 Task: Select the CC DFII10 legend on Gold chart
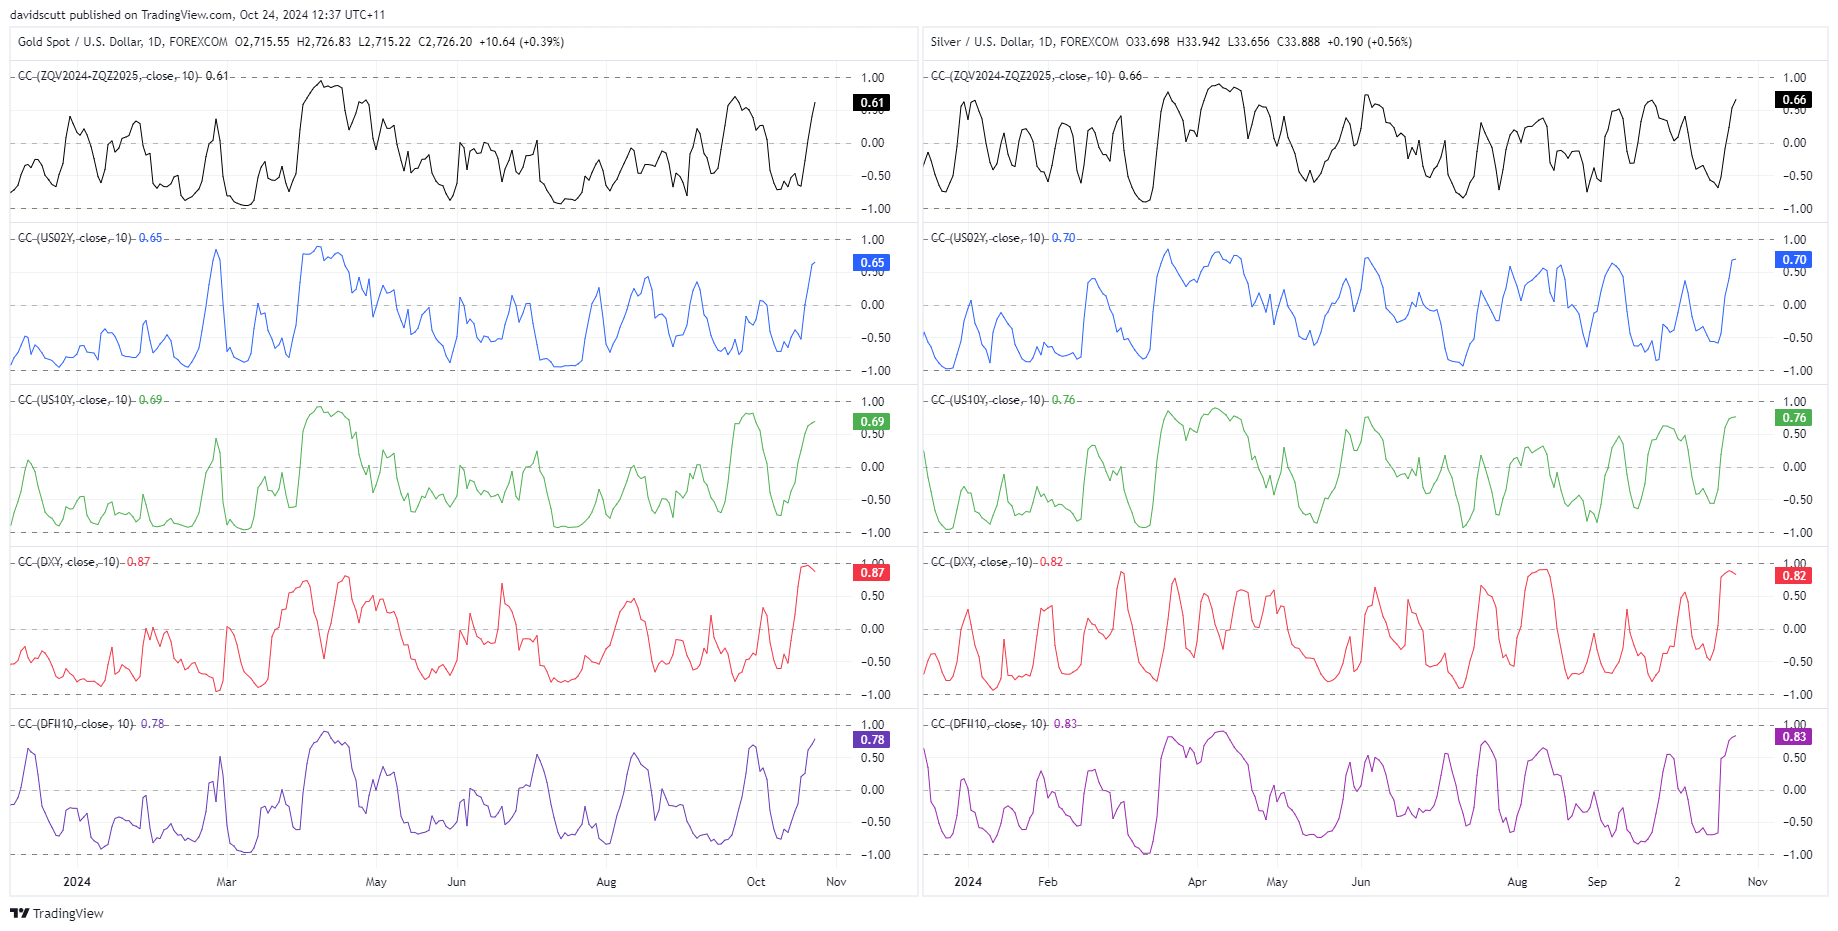point(91,724)
